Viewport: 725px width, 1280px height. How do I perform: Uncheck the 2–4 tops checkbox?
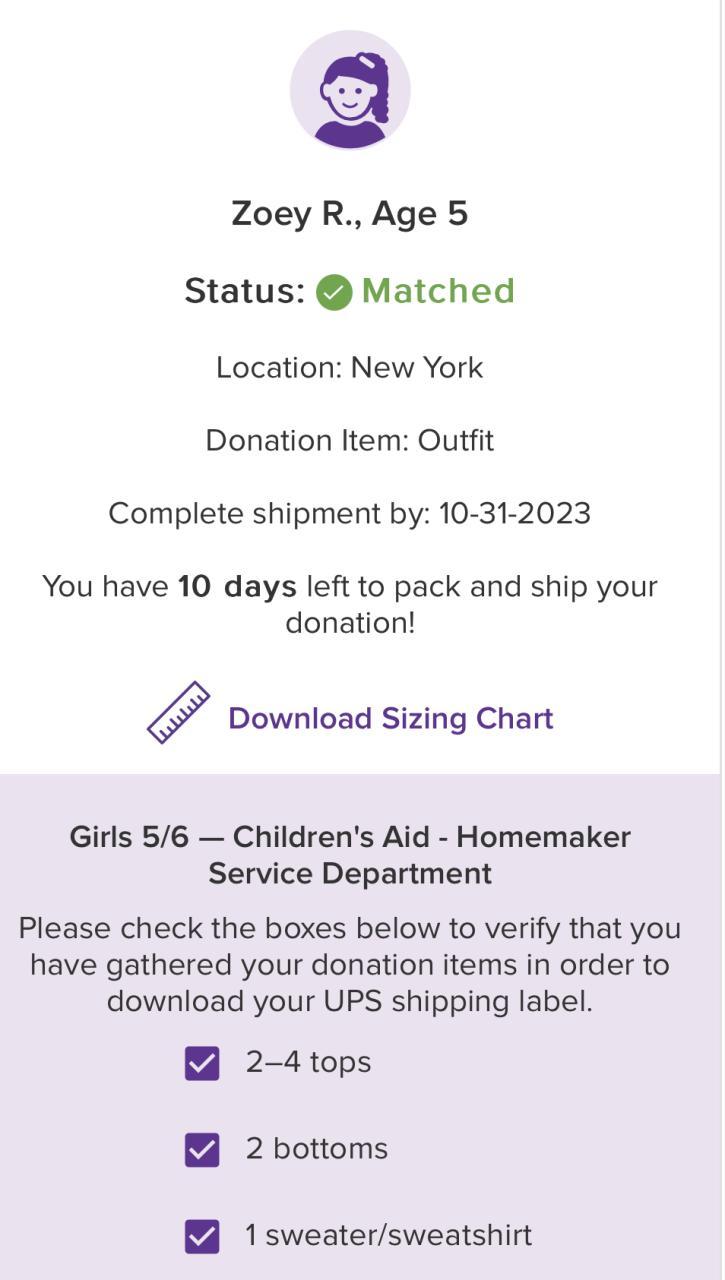202,1063
